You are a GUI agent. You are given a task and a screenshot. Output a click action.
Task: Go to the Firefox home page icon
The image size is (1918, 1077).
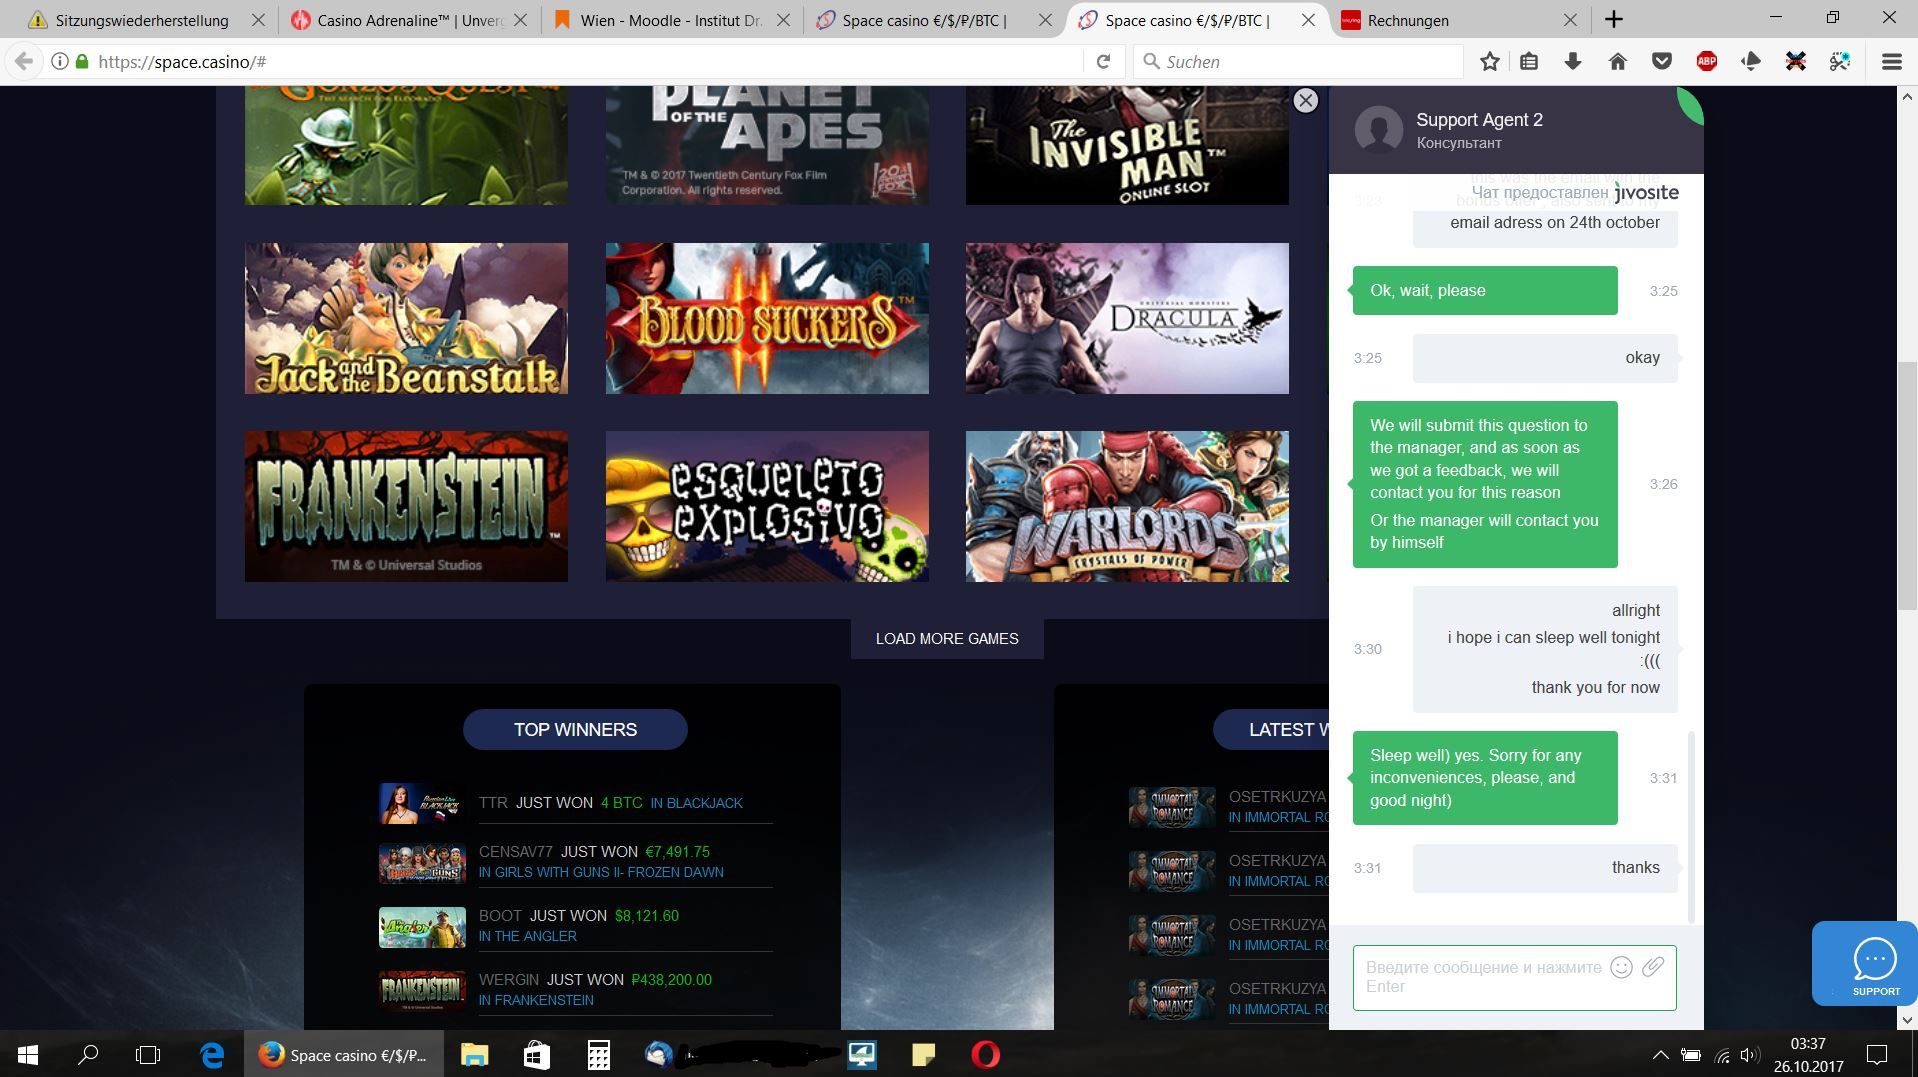[1617, 62]
